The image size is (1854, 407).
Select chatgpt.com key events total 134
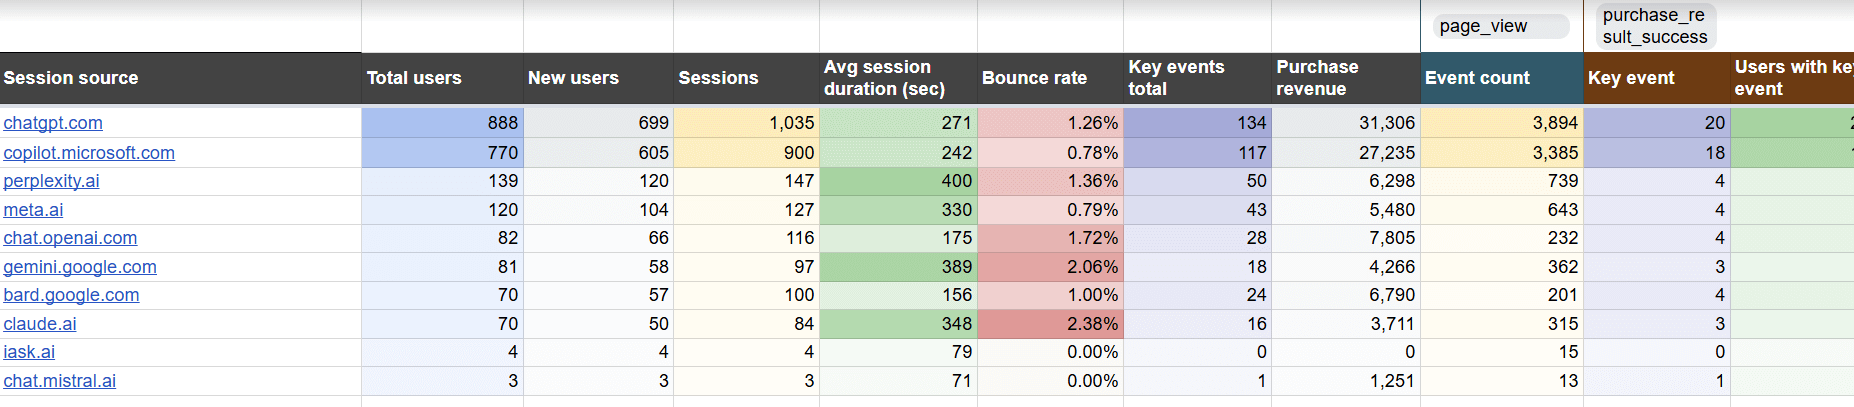pyautogui.click(x=1198, y=123)
